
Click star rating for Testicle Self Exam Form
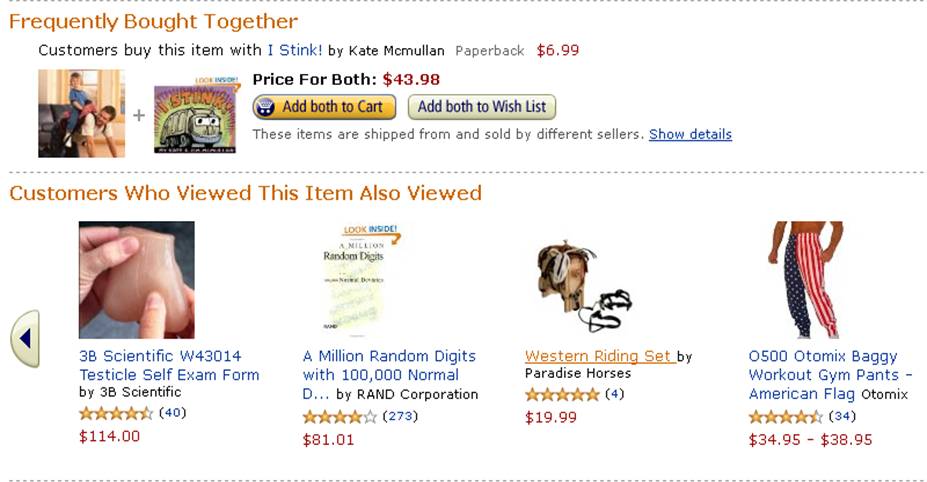(116, 413)
